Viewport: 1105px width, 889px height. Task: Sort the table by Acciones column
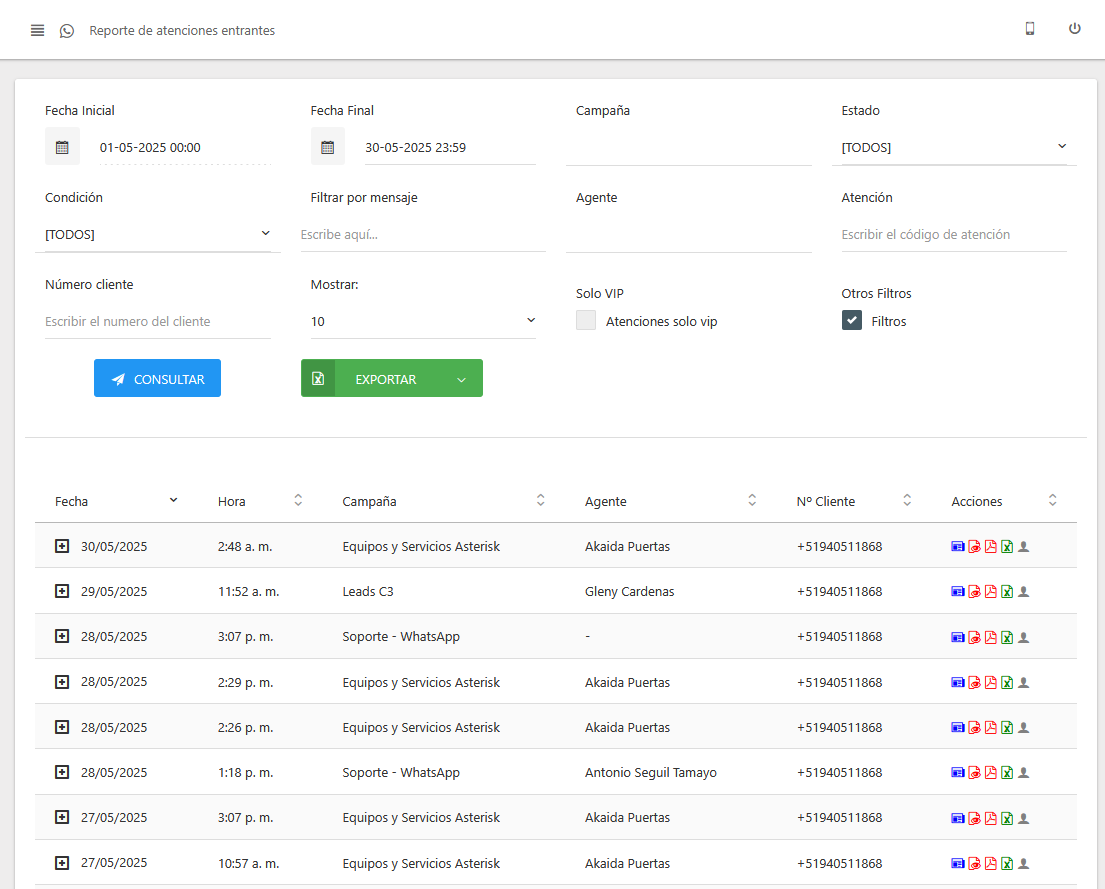1004,501
